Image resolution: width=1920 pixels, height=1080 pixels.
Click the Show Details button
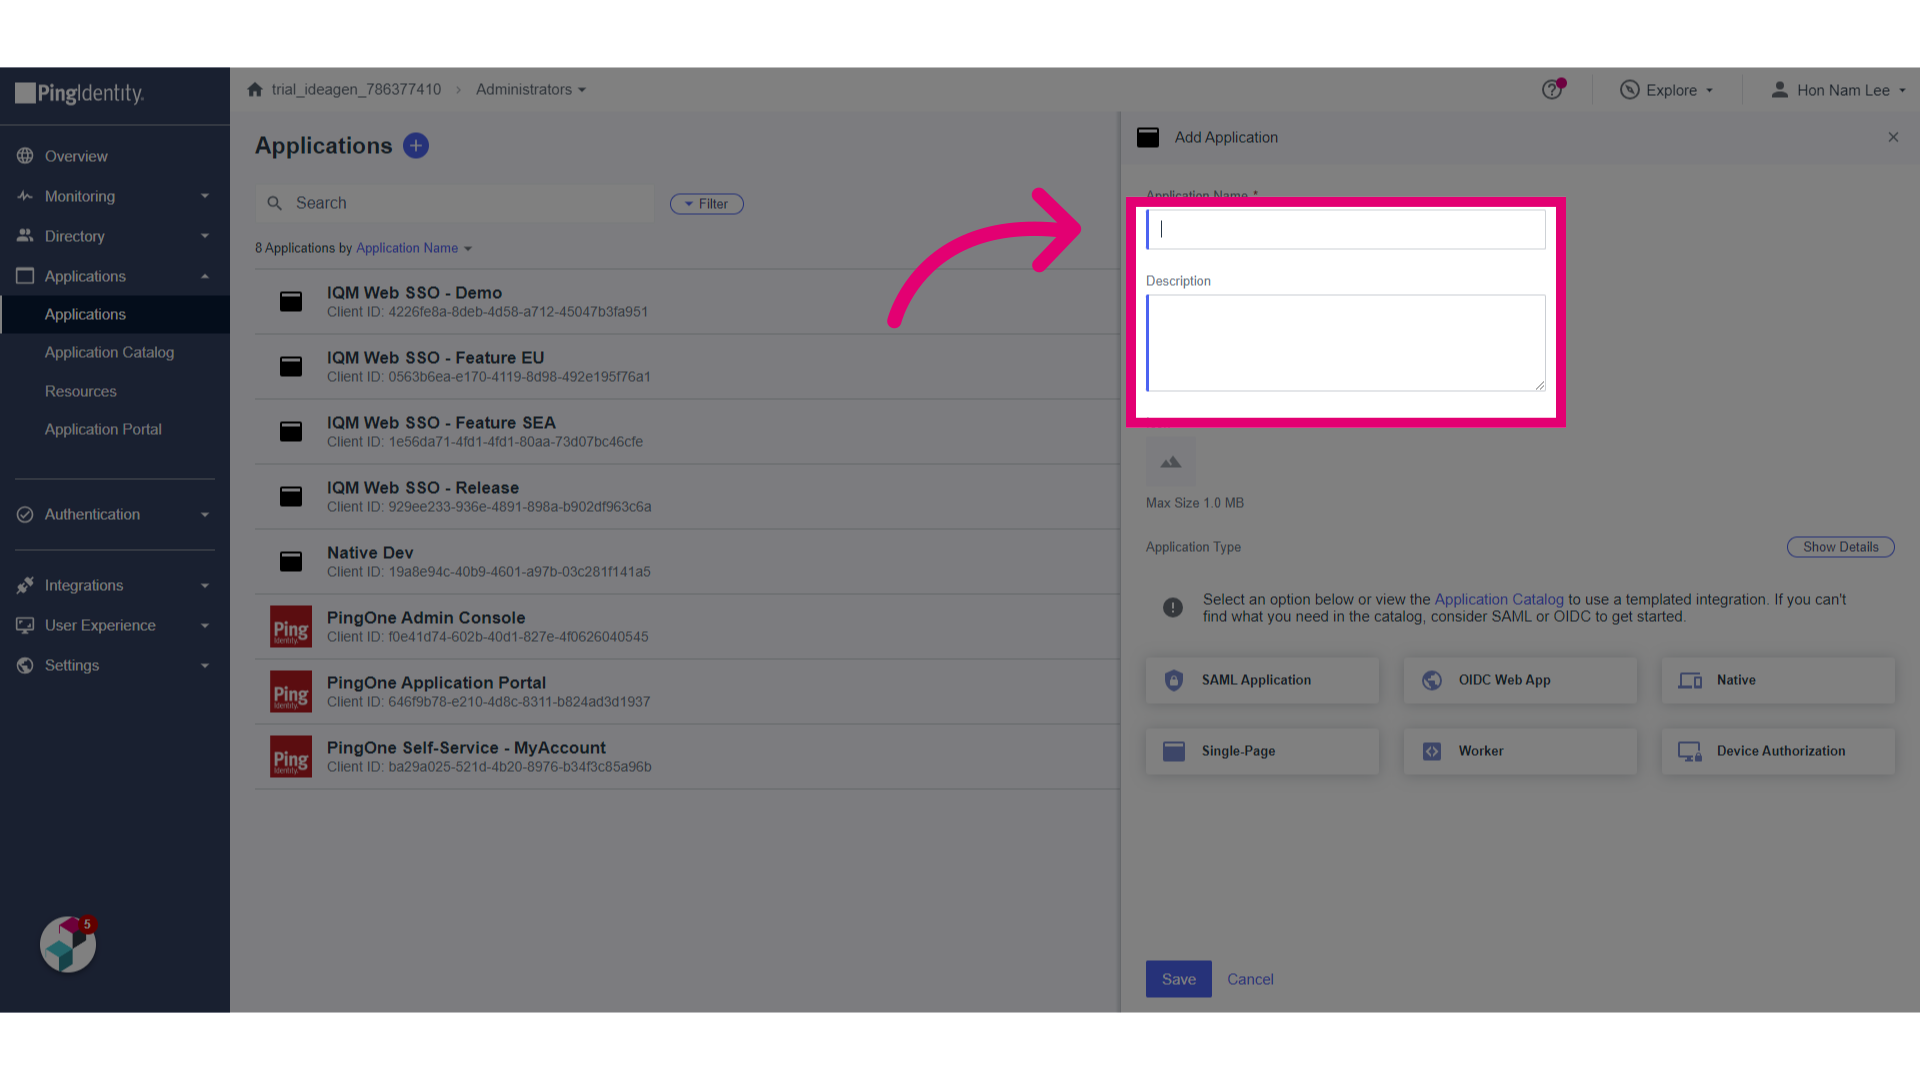coord(1841,547)
